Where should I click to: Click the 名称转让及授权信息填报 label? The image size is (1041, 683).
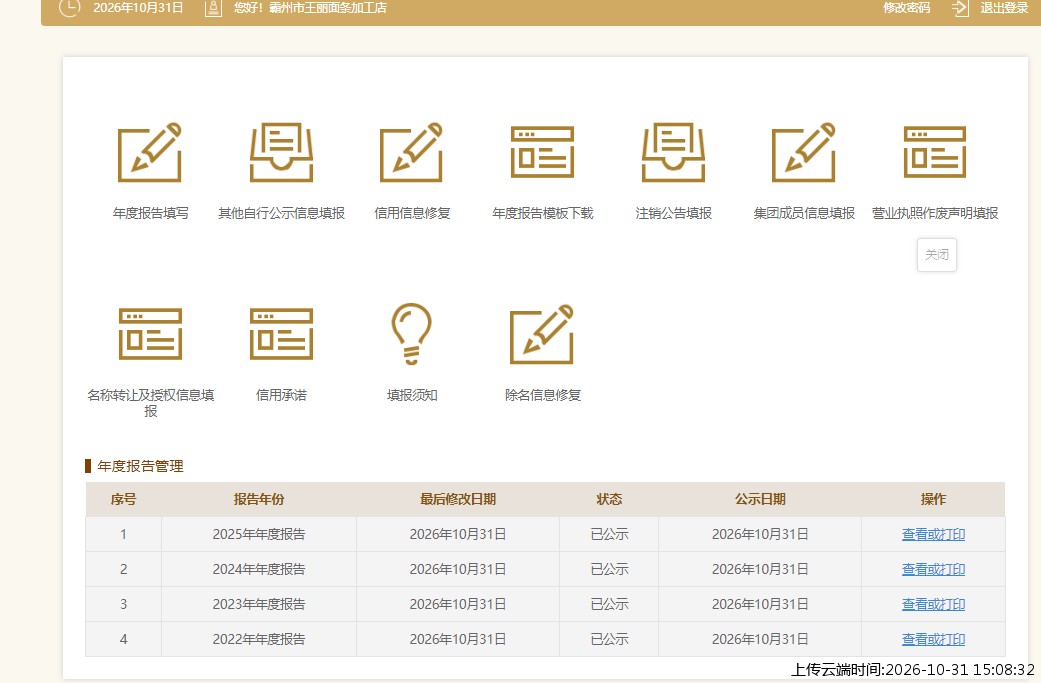click(x=151, y=403)
